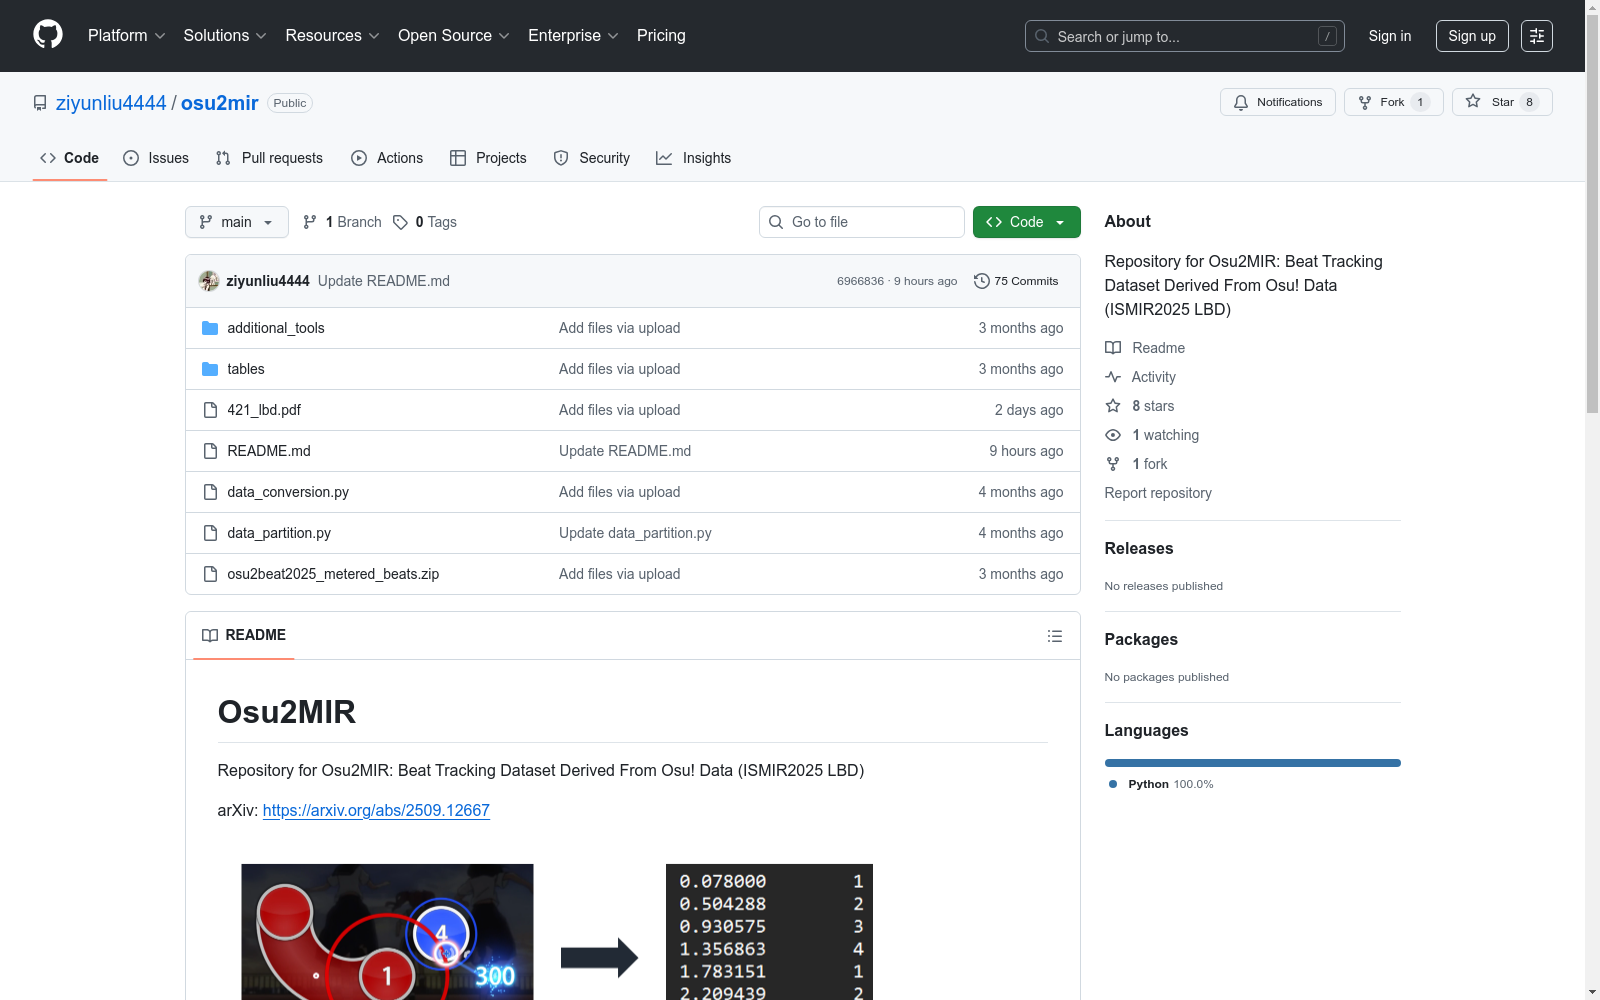The width and height of the screenshot is (1600, 1000).
Task: Open the README outline icon
Action: pyautogui.click(x=1054, y=636)
